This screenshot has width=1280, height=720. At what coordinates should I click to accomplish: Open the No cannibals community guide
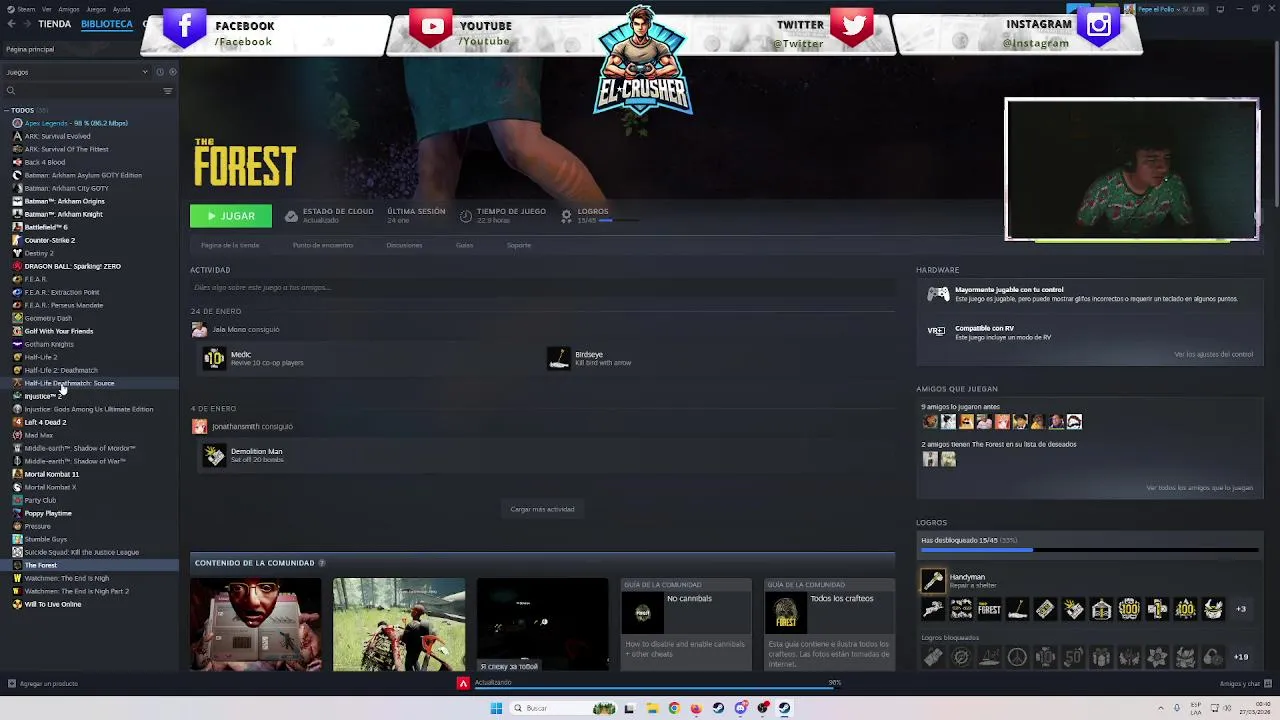(686, 624)
